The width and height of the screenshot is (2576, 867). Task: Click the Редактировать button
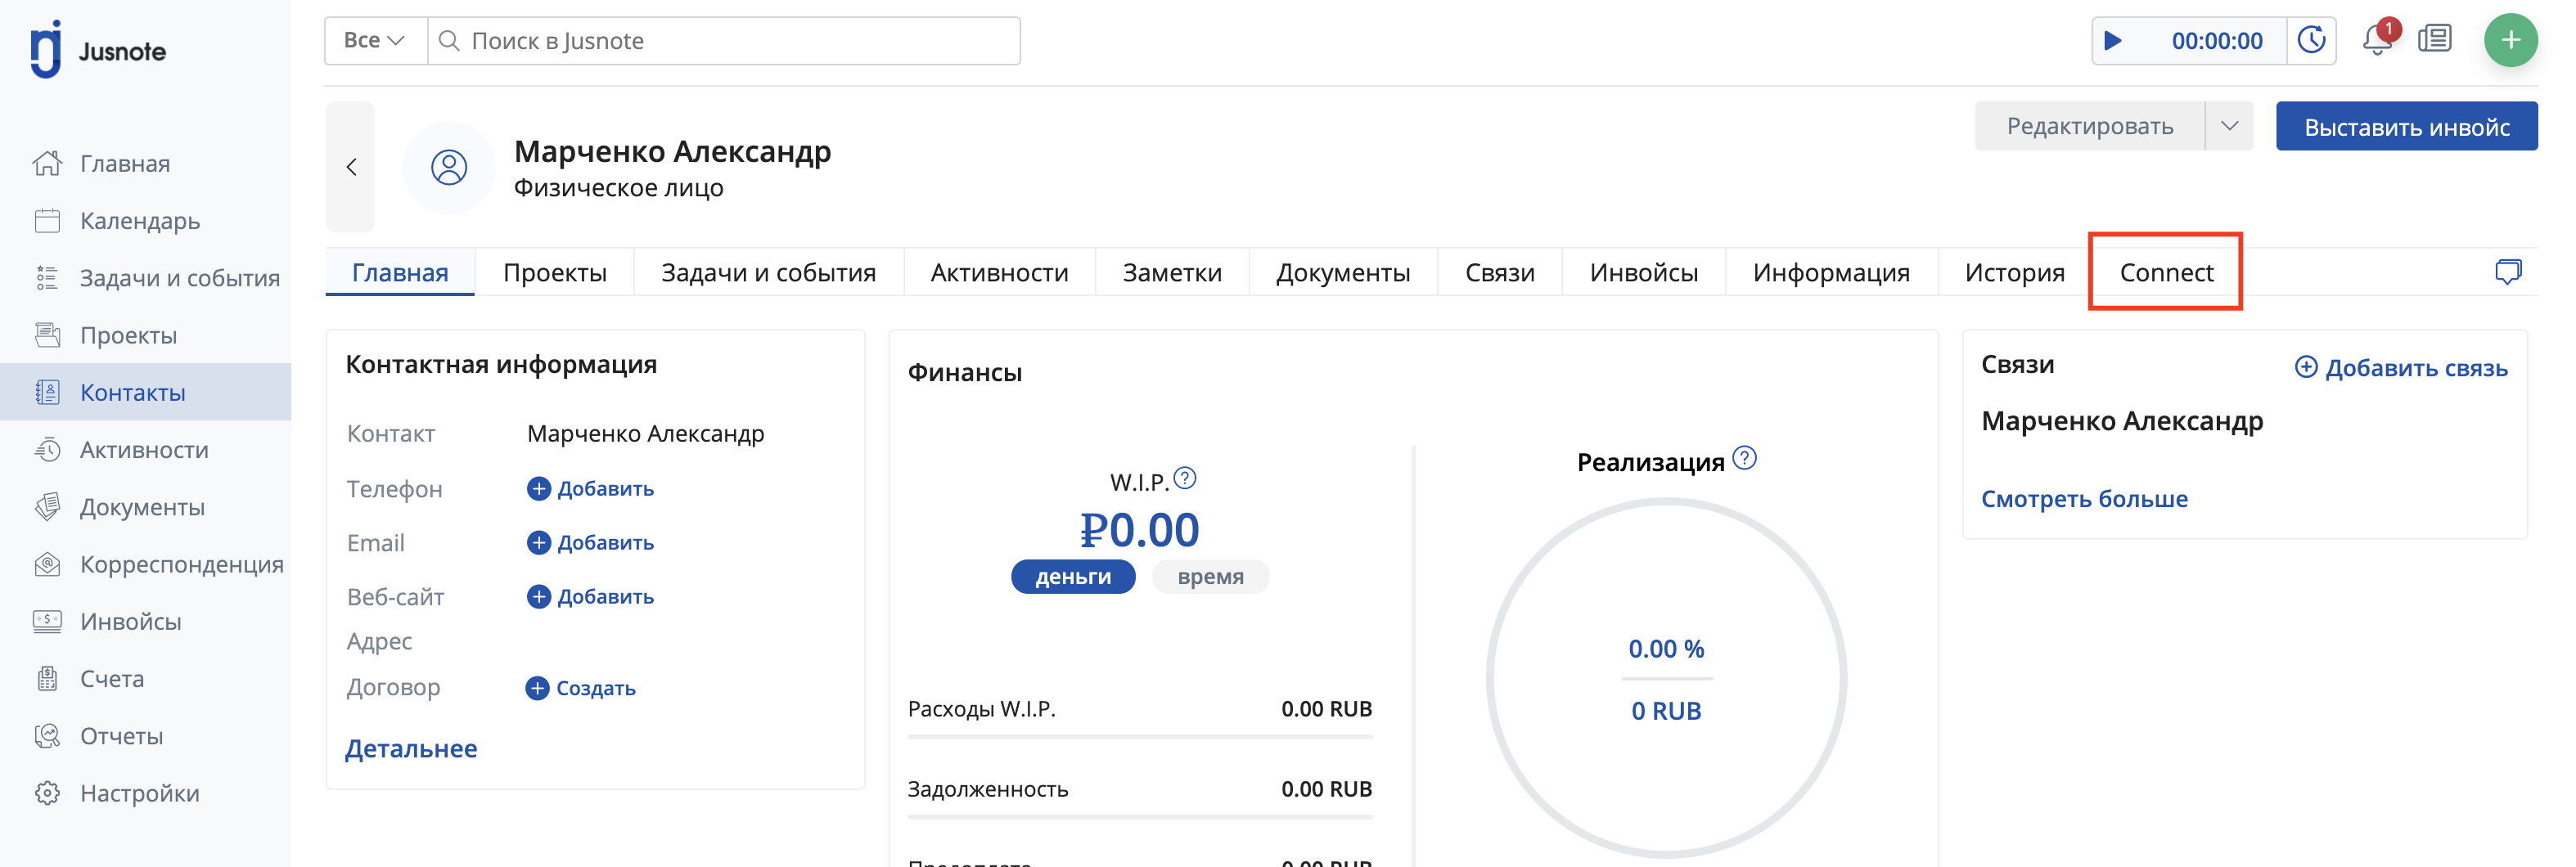(2089, 126)
